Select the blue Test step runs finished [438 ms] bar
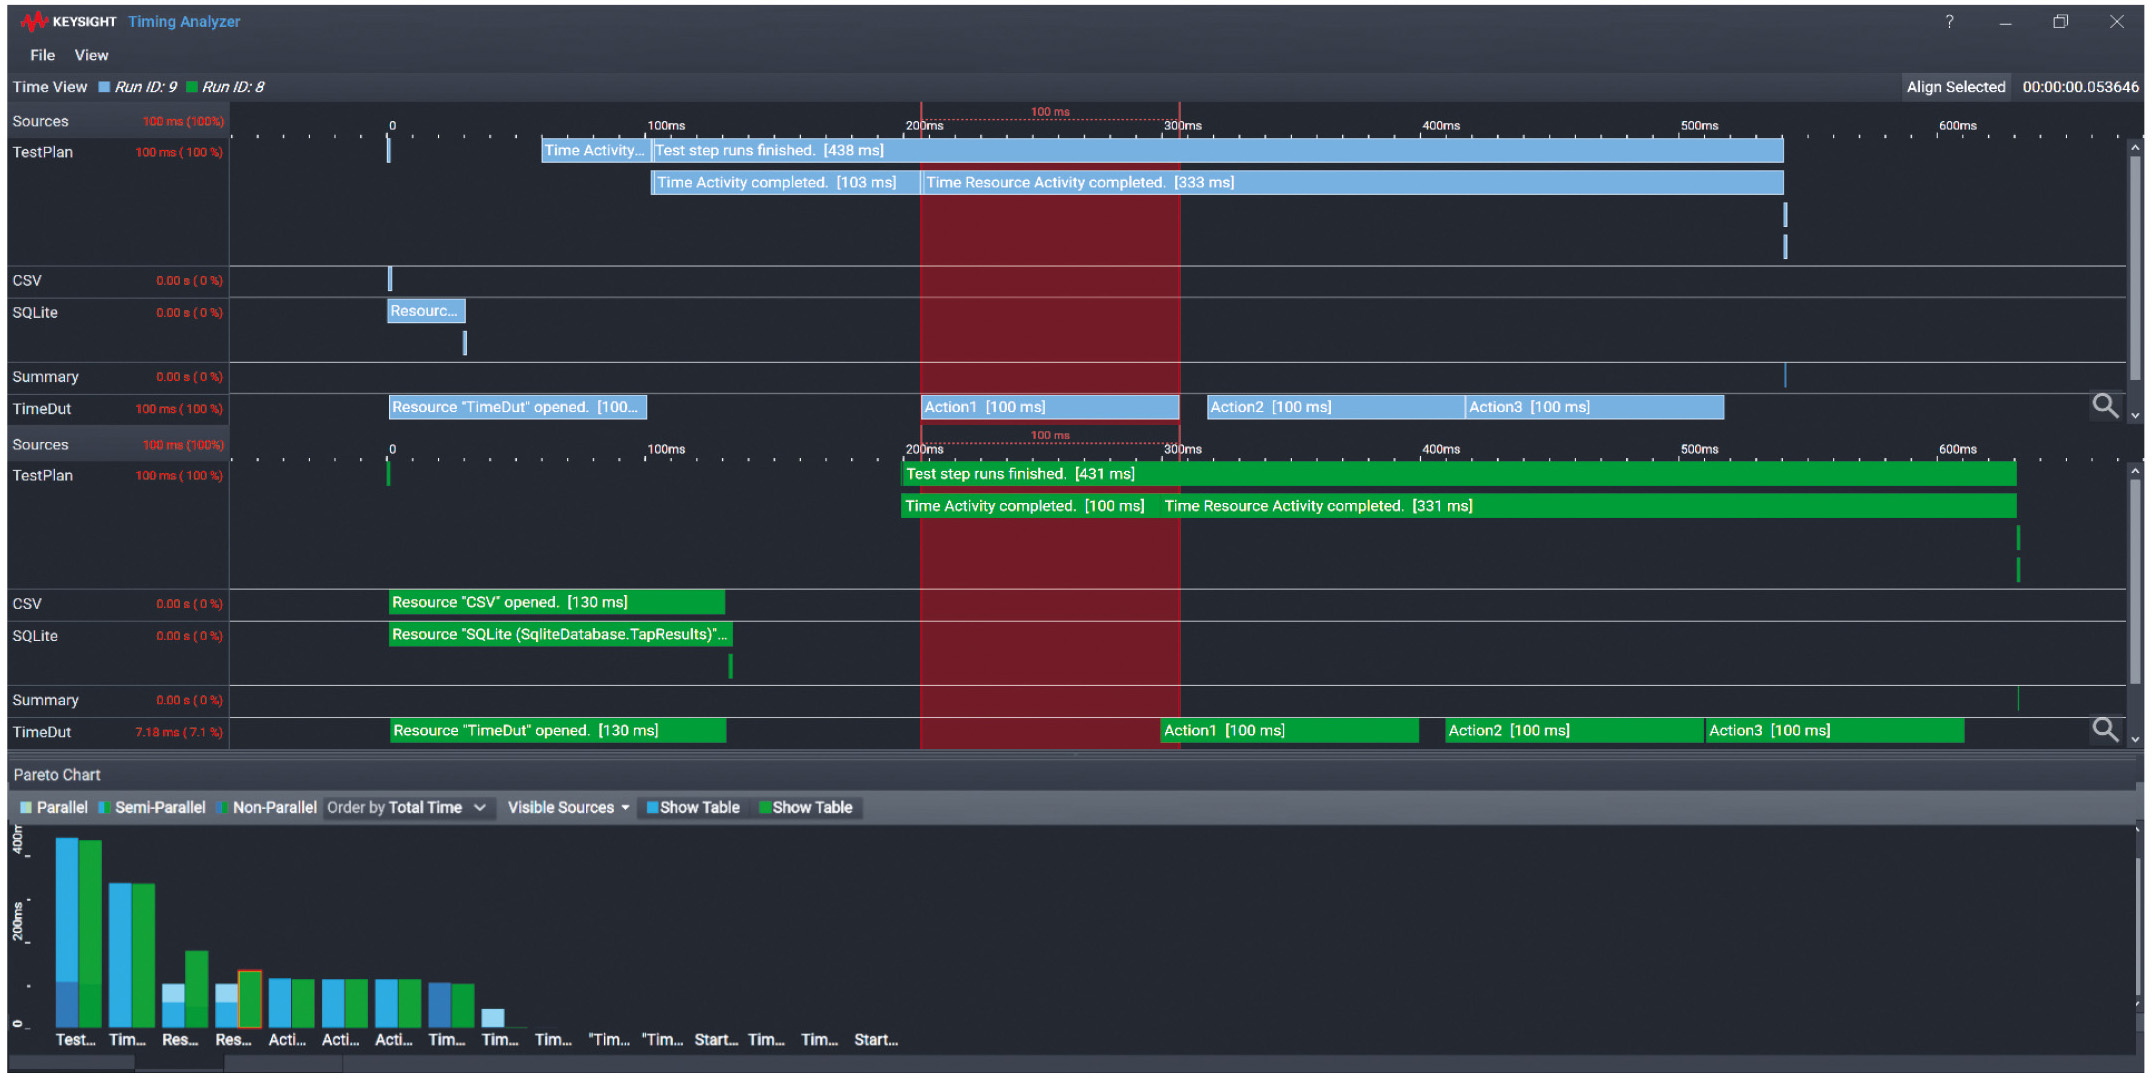The image size is (2152, 1078). pyautogui.click(x=1217, y=151)
